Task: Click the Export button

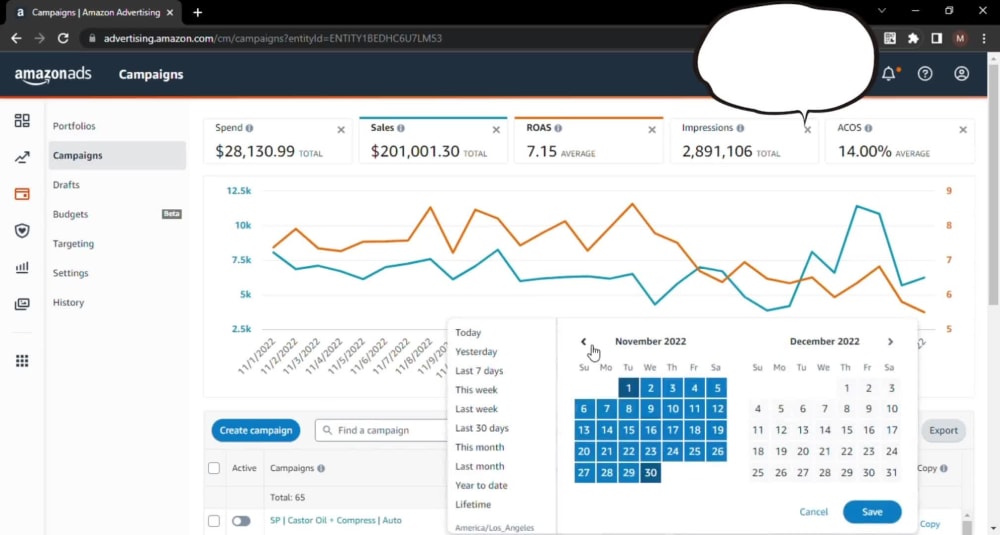Action: tap(943, 430)
